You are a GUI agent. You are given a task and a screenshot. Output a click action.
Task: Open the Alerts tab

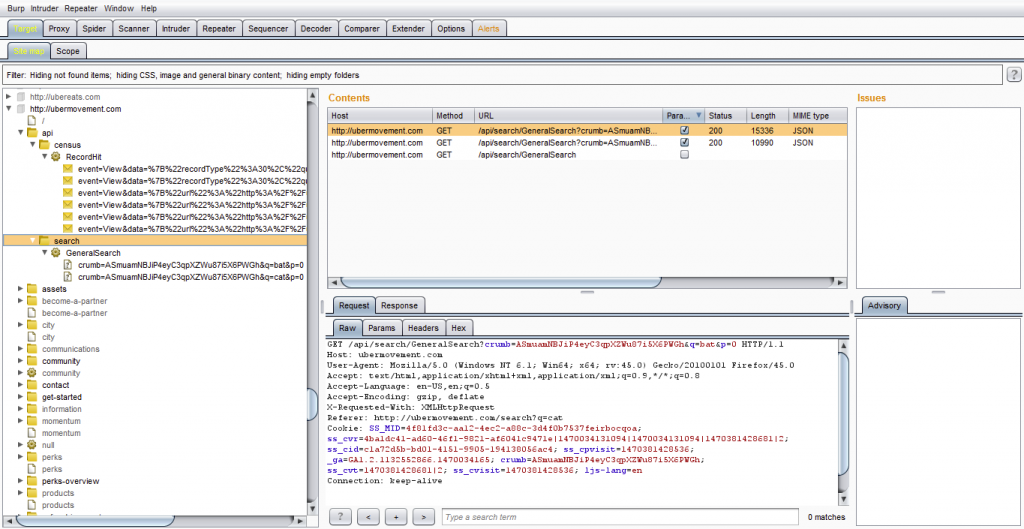(488, 29)
